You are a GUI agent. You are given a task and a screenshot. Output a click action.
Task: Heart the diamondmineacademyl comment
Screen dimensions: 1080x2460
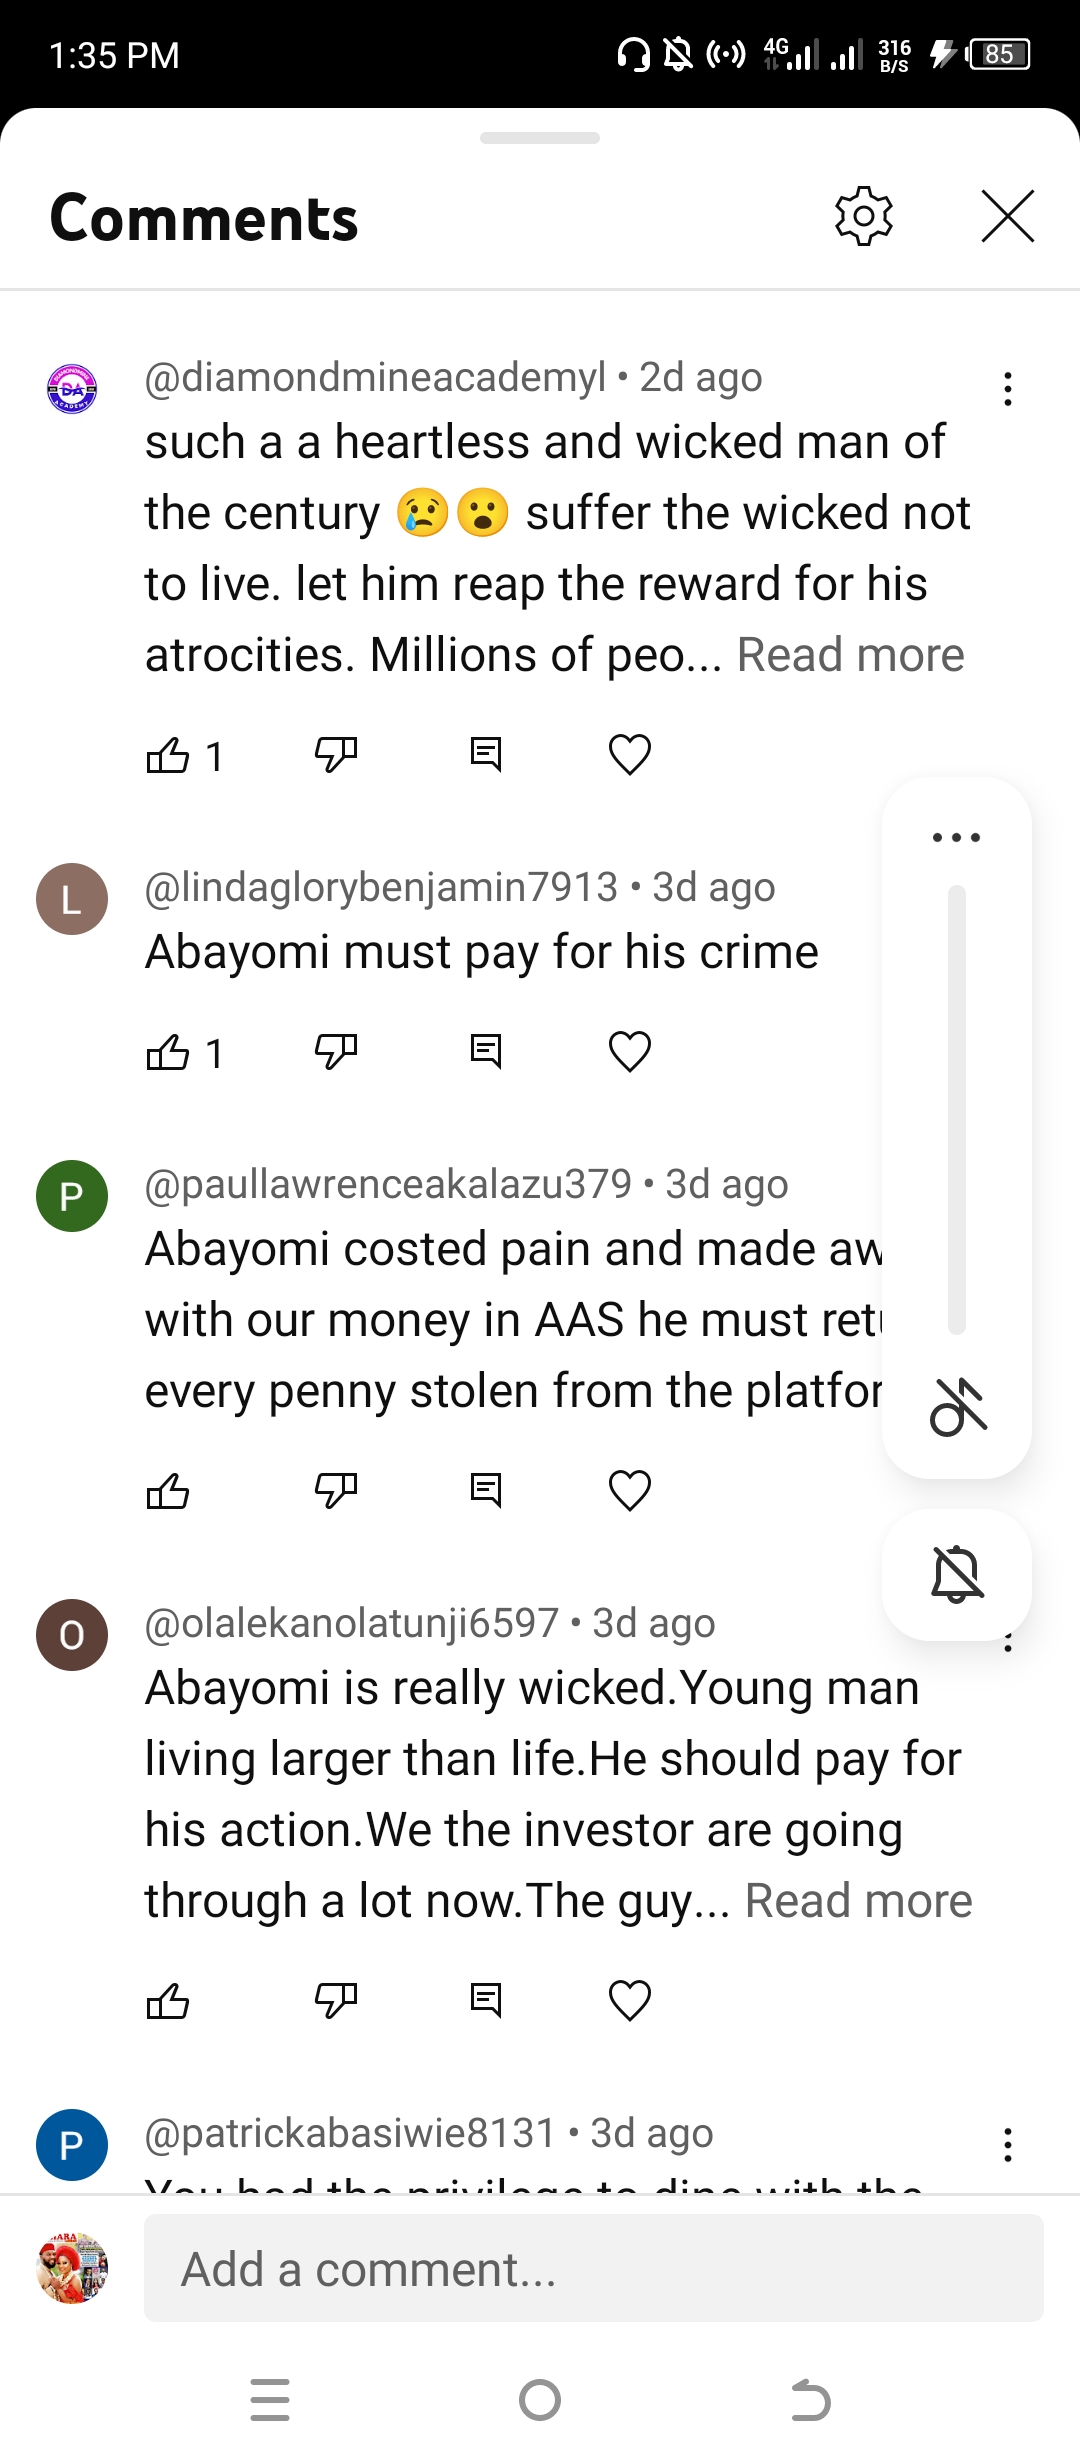coord(629,755)
